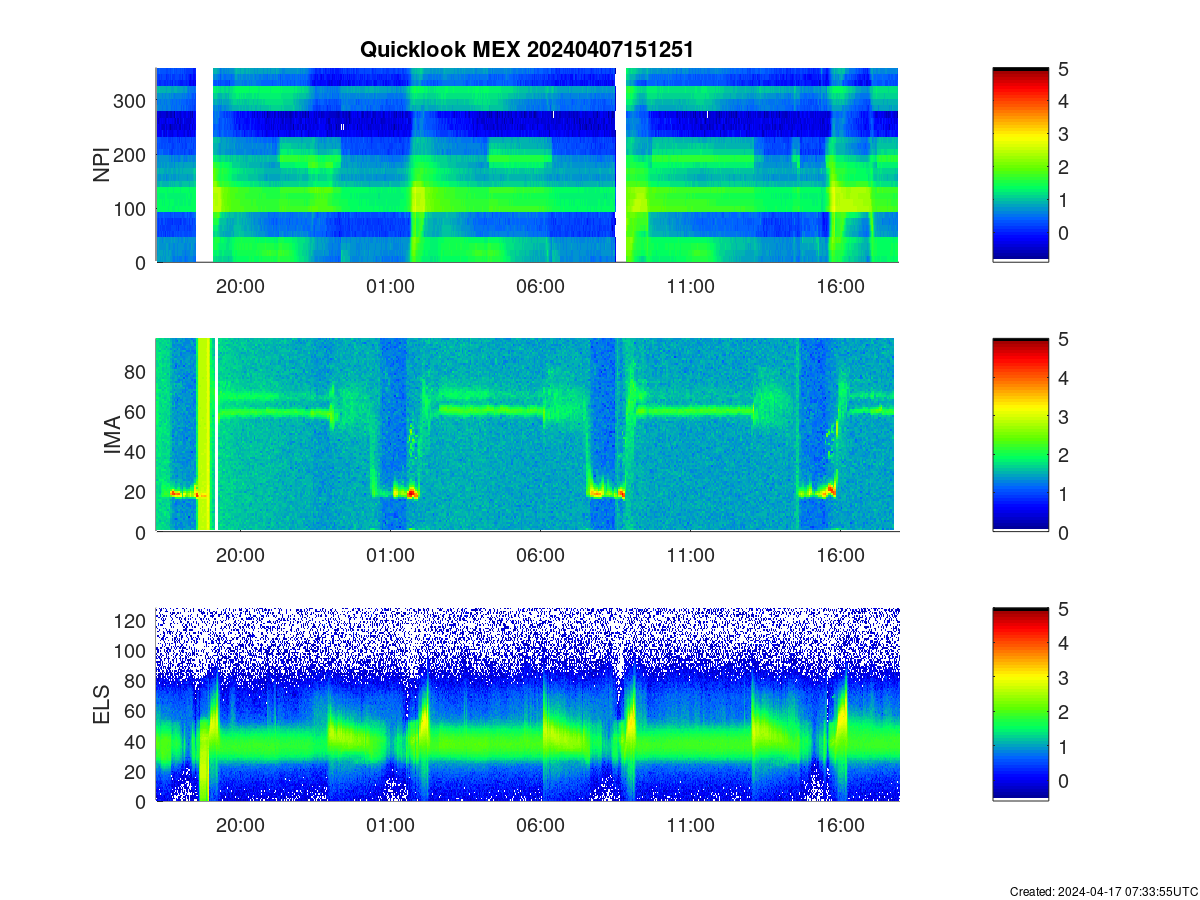Click the title Quicklook MEX 20240407151251

[x=526, y=50]
